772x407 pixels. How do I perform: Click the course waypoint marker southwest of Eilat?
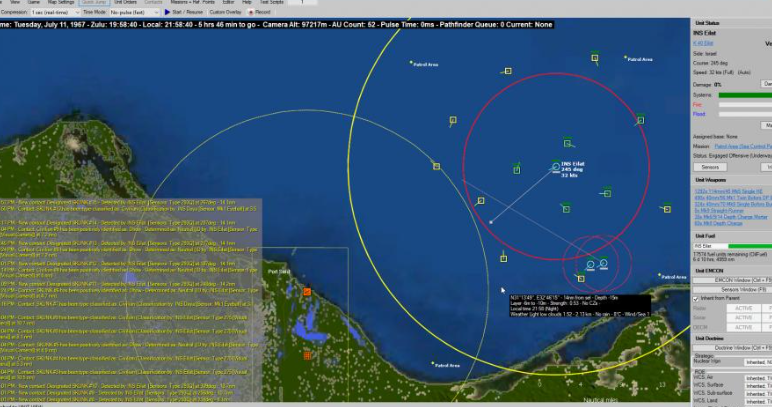coord(491,222)
